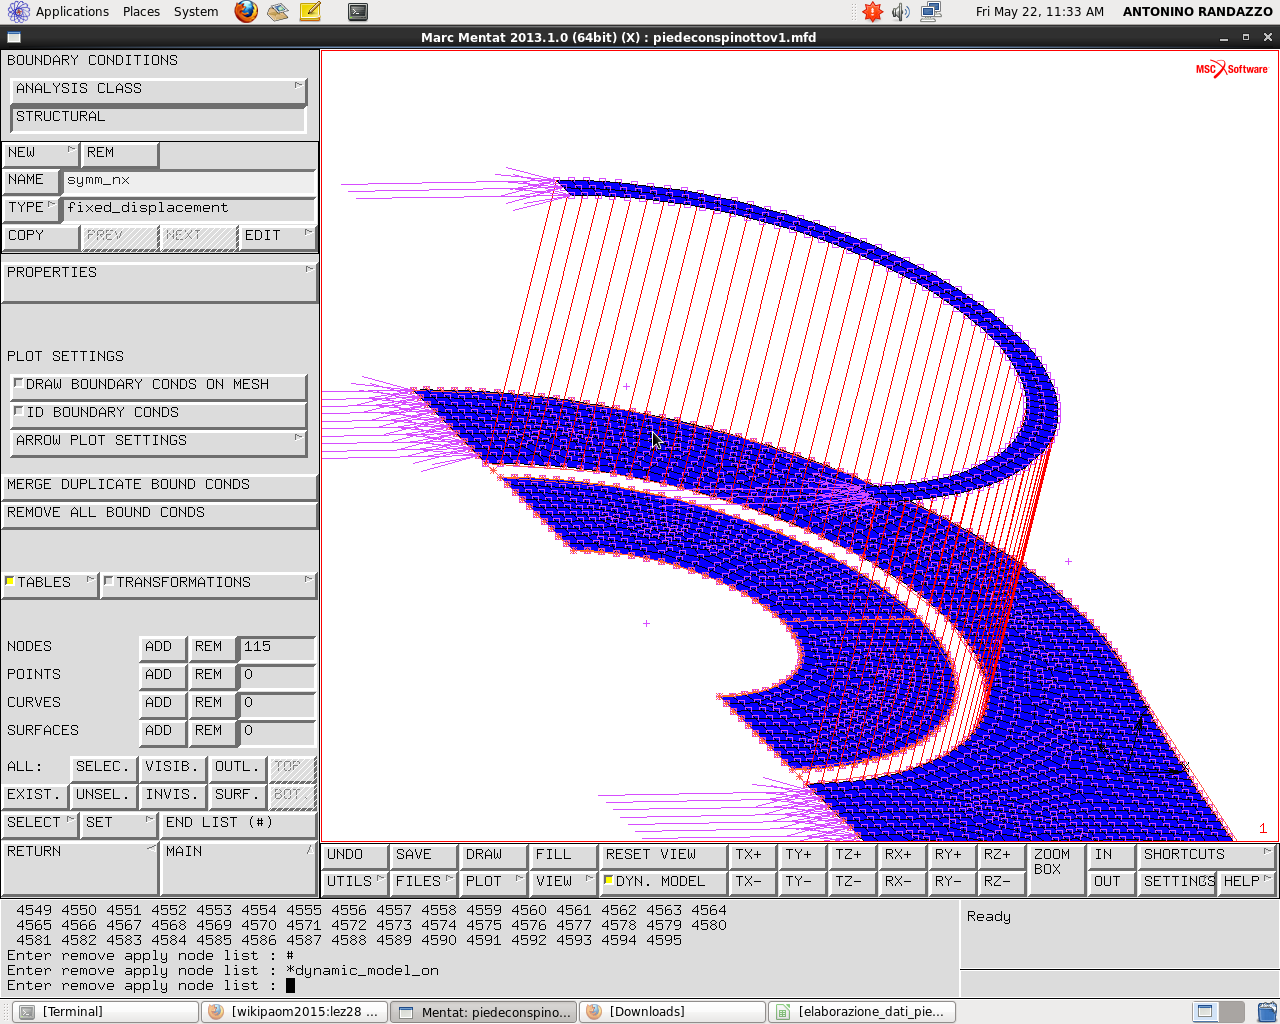Open Arrow Plot Settings submenu

coord(158,441)
